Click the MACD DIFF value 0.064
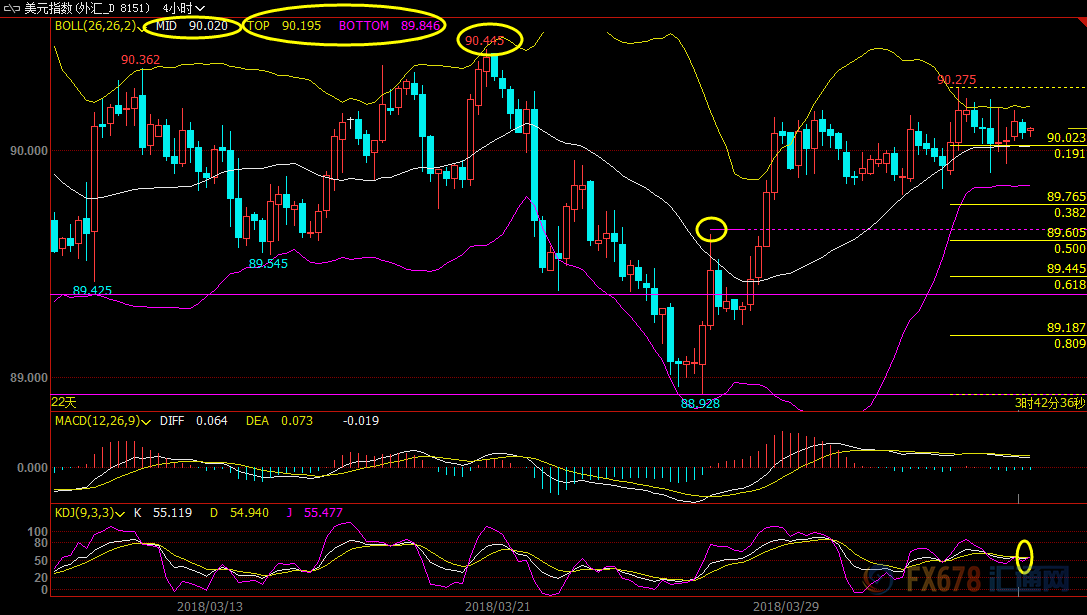The width and height of the screenshot is (1087, 615). coord(212,421)
